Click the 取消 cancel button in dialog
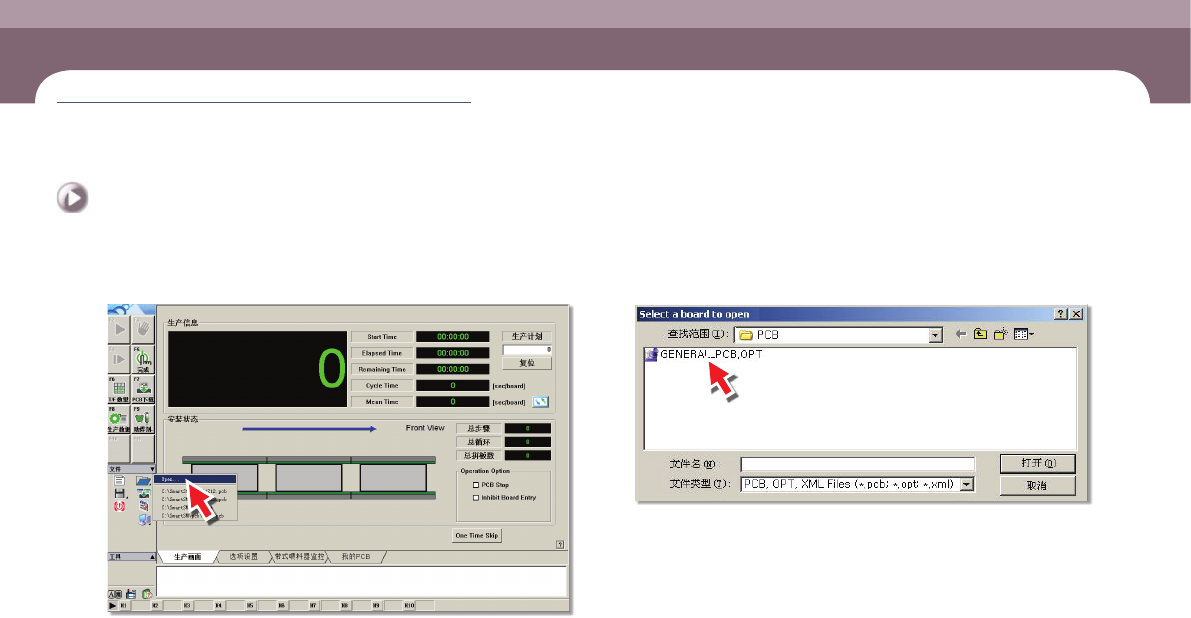The width and height of the screenshot is (1191, 618). click(x=1038, y=485)
